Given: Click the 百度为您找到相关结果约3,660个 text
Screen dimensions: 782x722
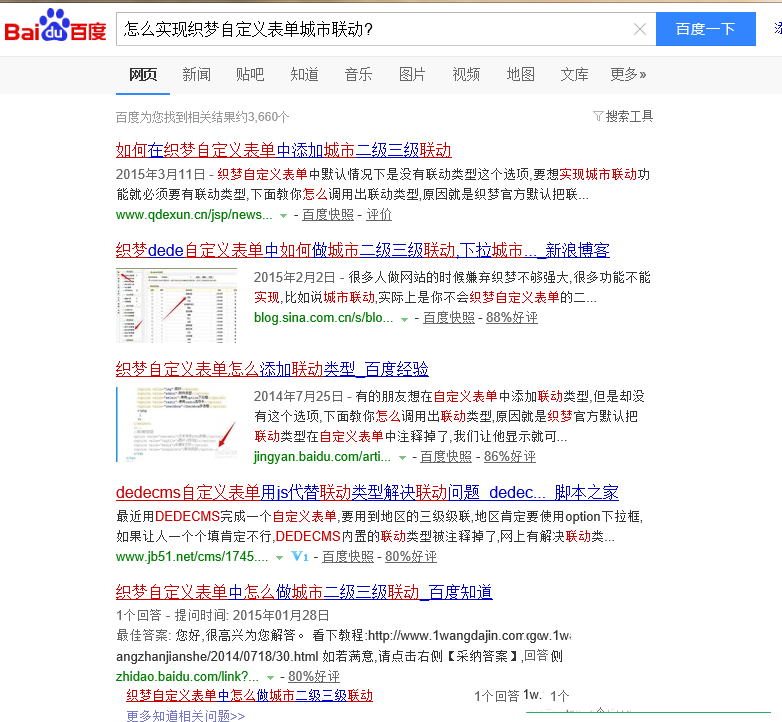Looking at the screenshot, I should click(x=202, y=117).
